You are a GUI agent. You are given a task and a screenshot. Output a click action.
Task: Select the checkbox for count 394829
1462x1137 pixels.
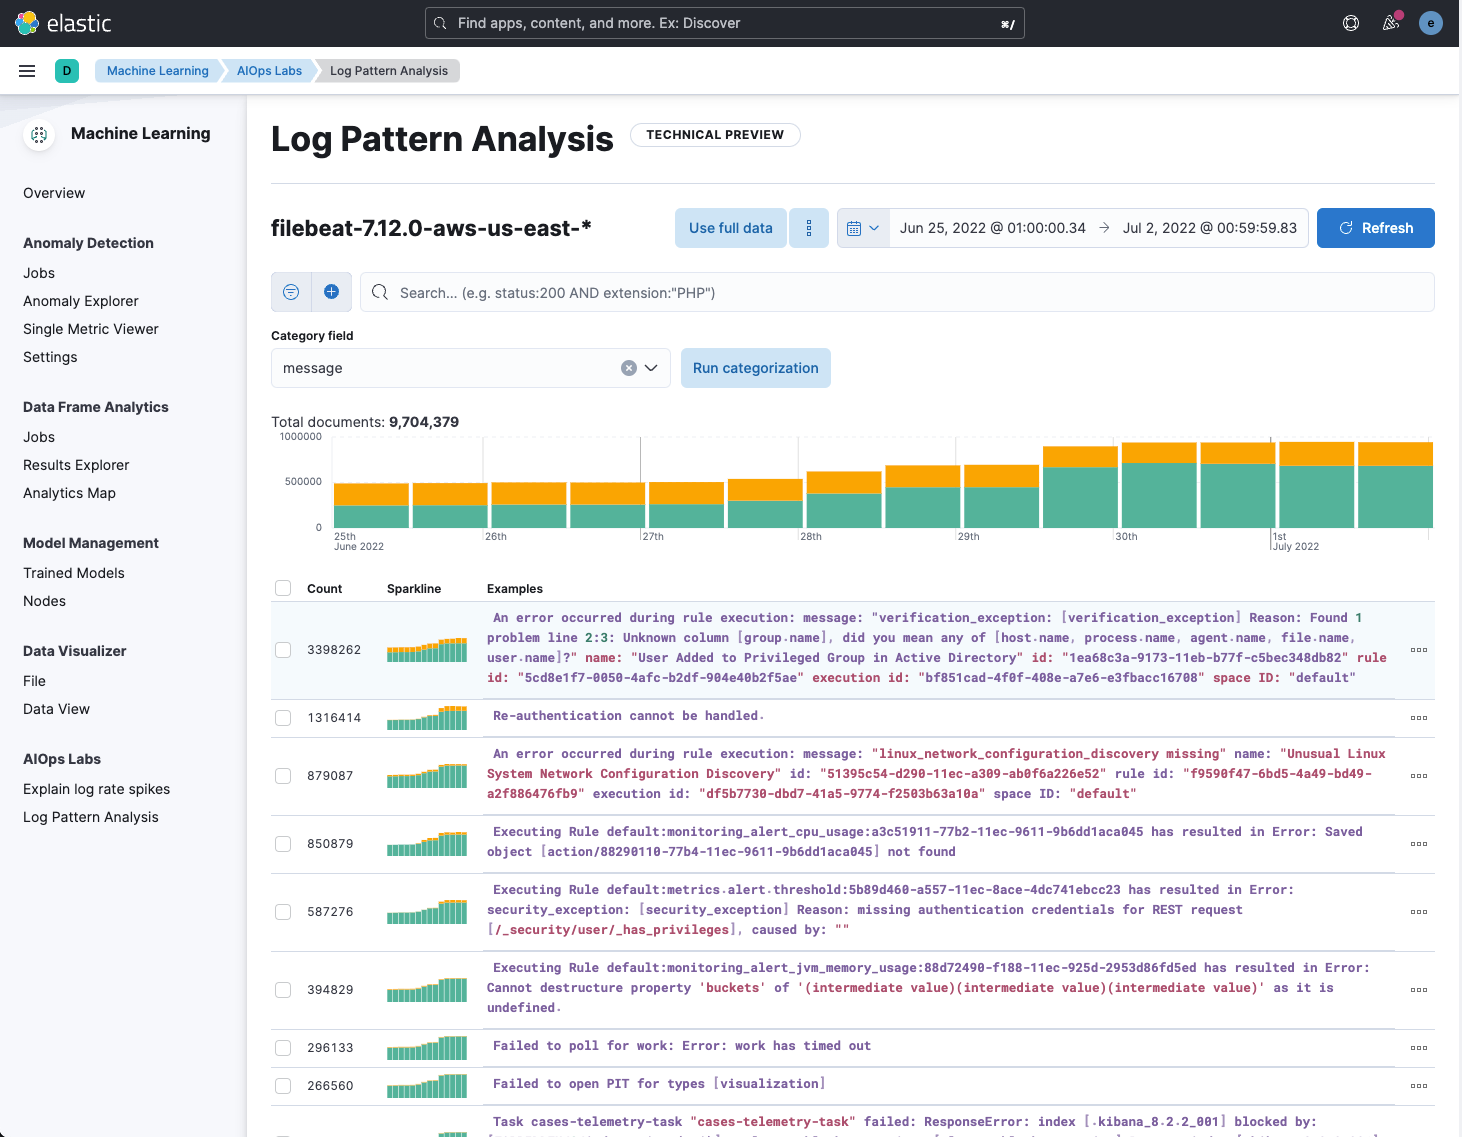click(283, 990)
